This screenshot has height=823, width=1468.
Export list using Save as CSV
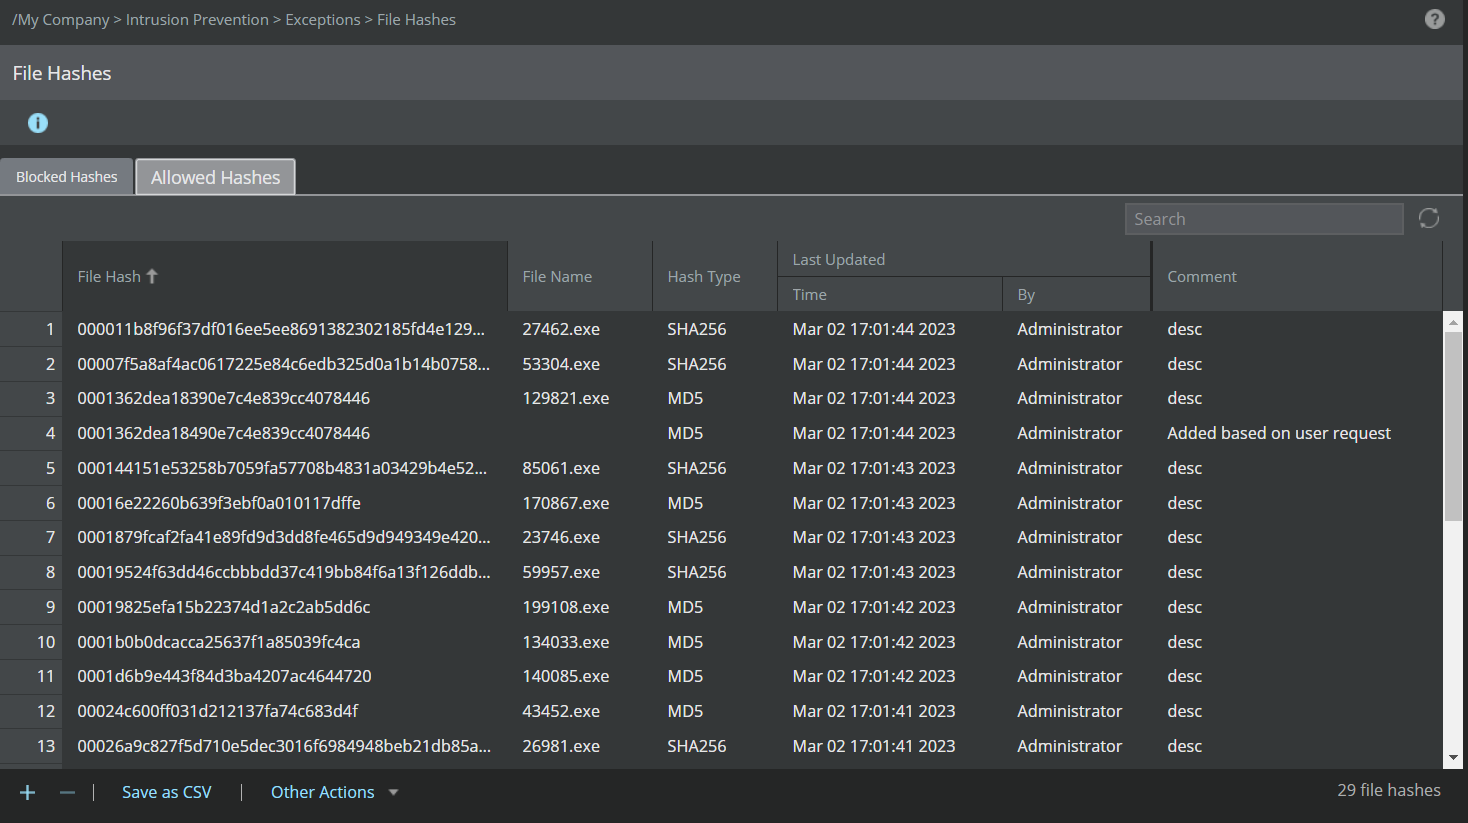point(167,792)
